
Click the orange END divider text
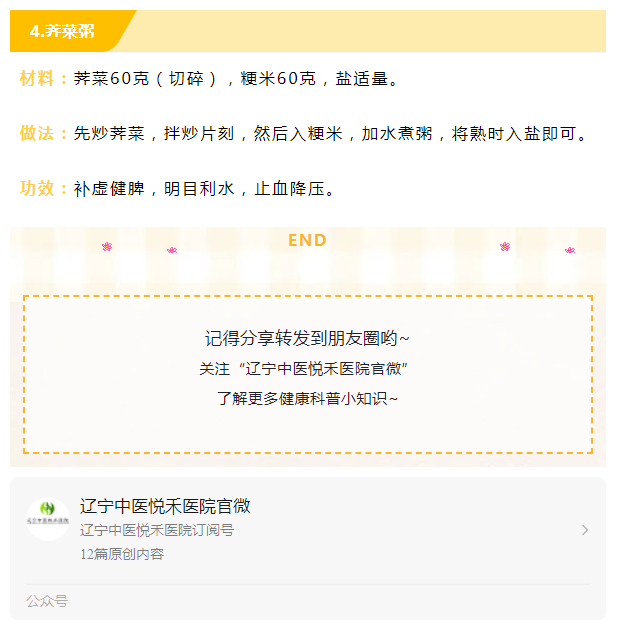(307, 240)
